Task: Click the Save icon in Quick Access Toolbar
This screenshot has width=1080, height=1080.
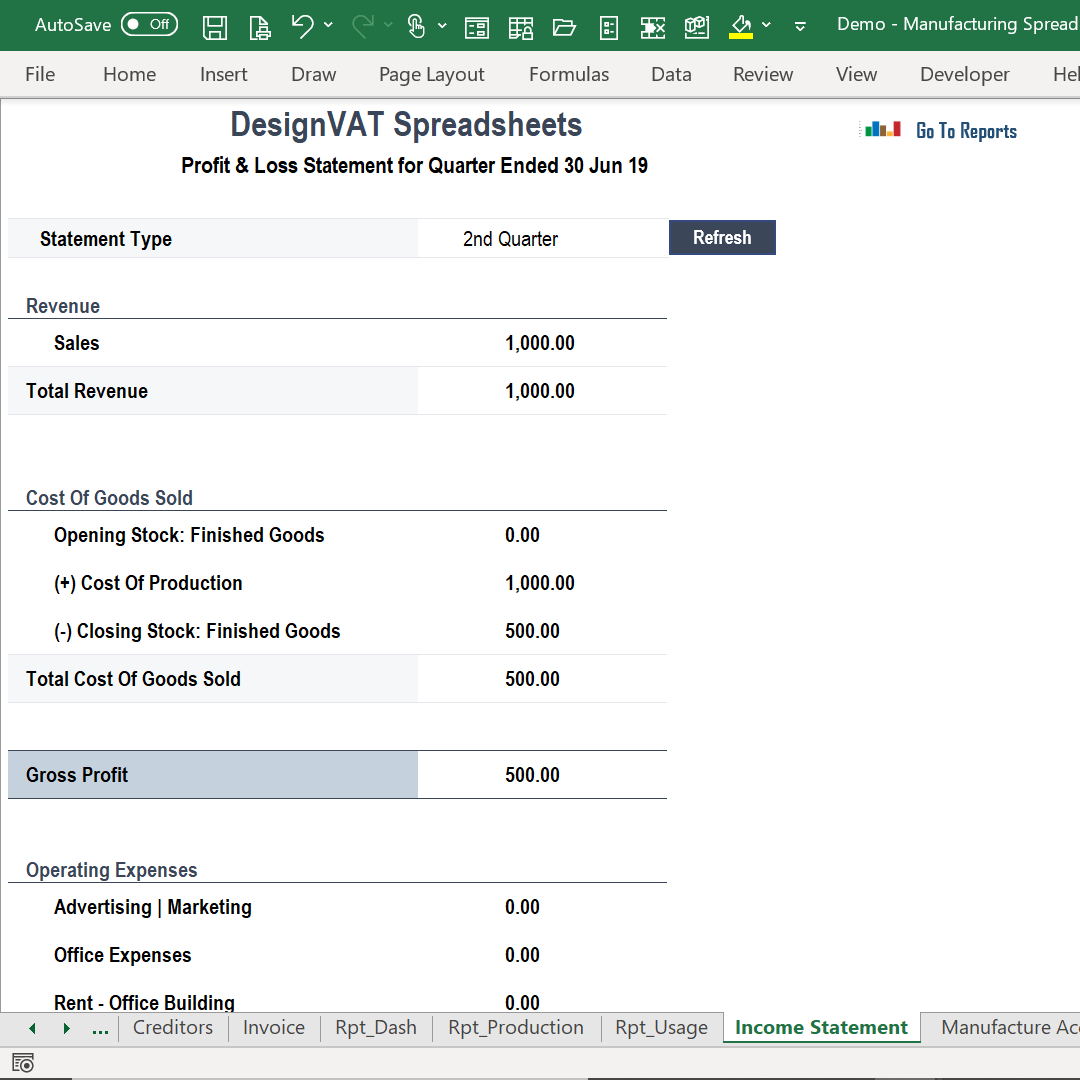Action: click(214, 27)
